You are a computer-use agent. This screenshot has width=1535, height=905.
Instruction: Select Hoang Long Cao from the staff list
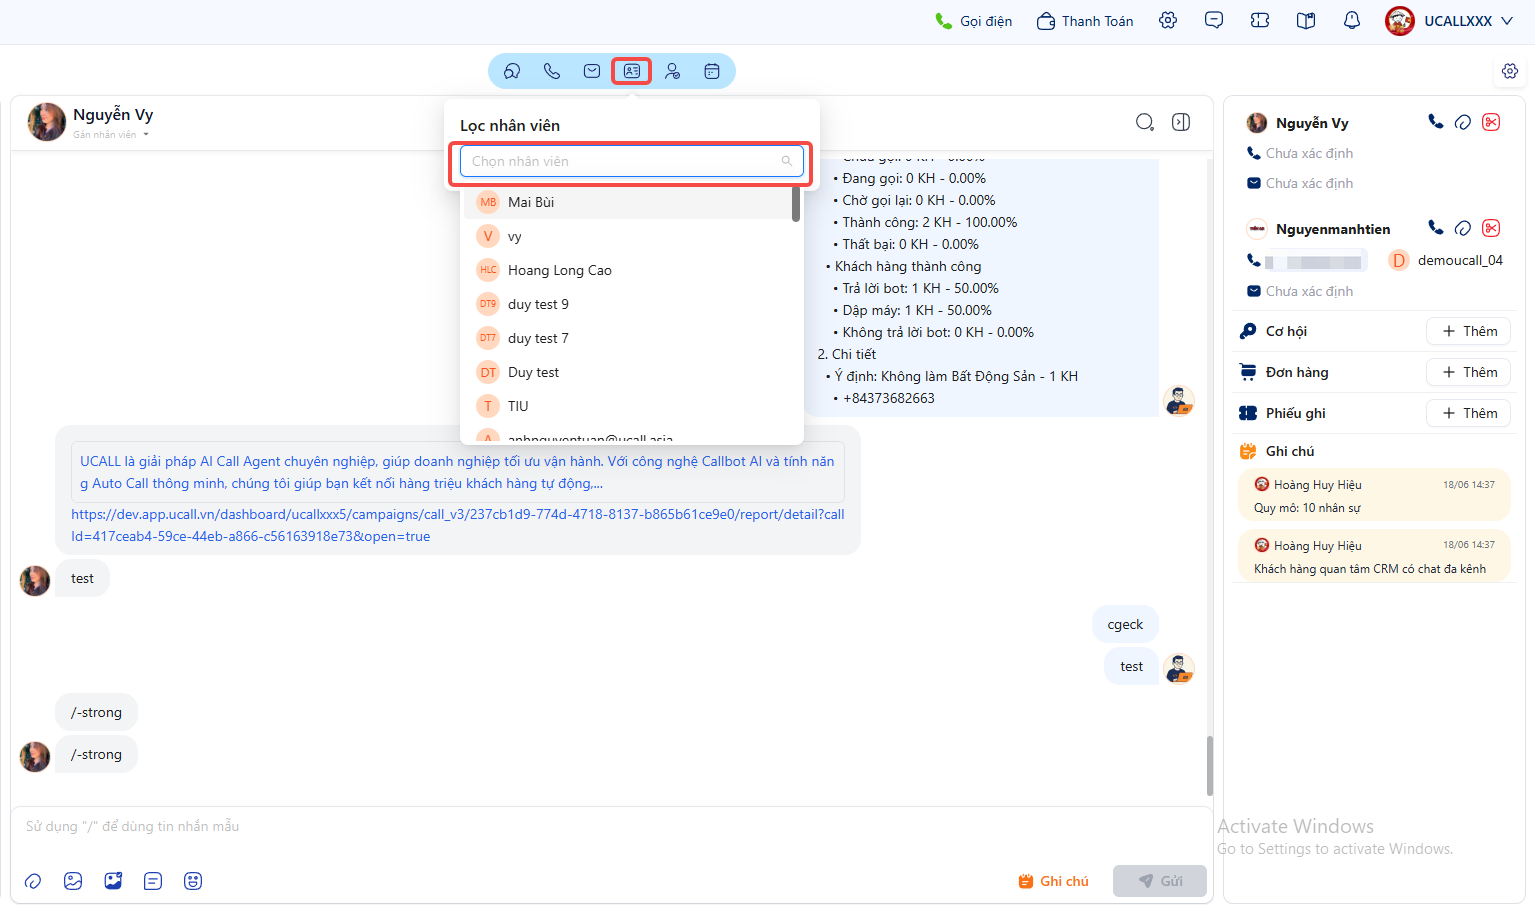pyautogui.click(x=628, y=270)
